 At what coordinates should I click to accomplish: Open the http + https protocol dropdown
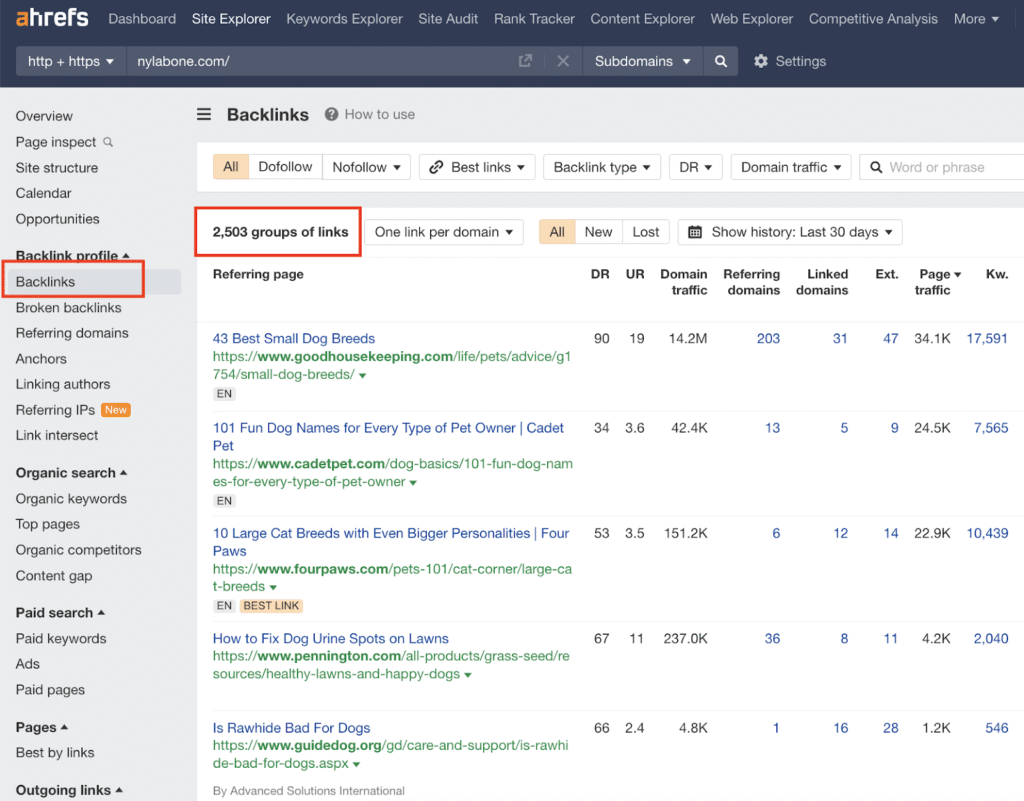[71, 61]
